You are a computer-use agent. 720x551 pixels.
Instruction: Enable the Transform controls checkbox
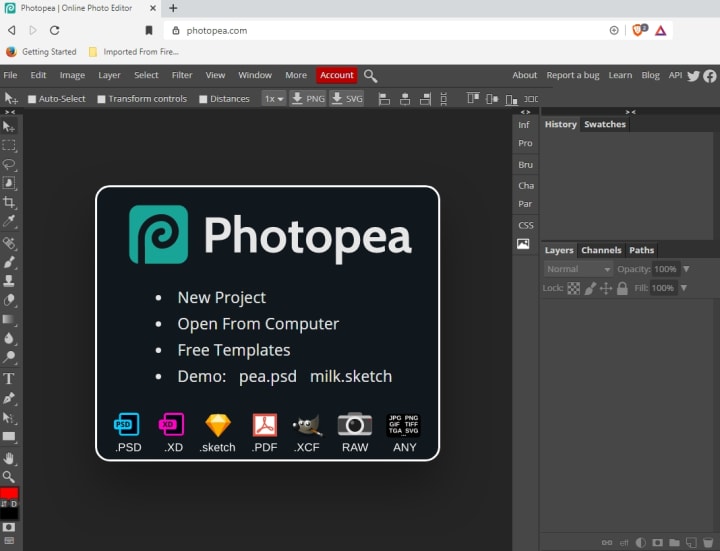click(101, 99)
